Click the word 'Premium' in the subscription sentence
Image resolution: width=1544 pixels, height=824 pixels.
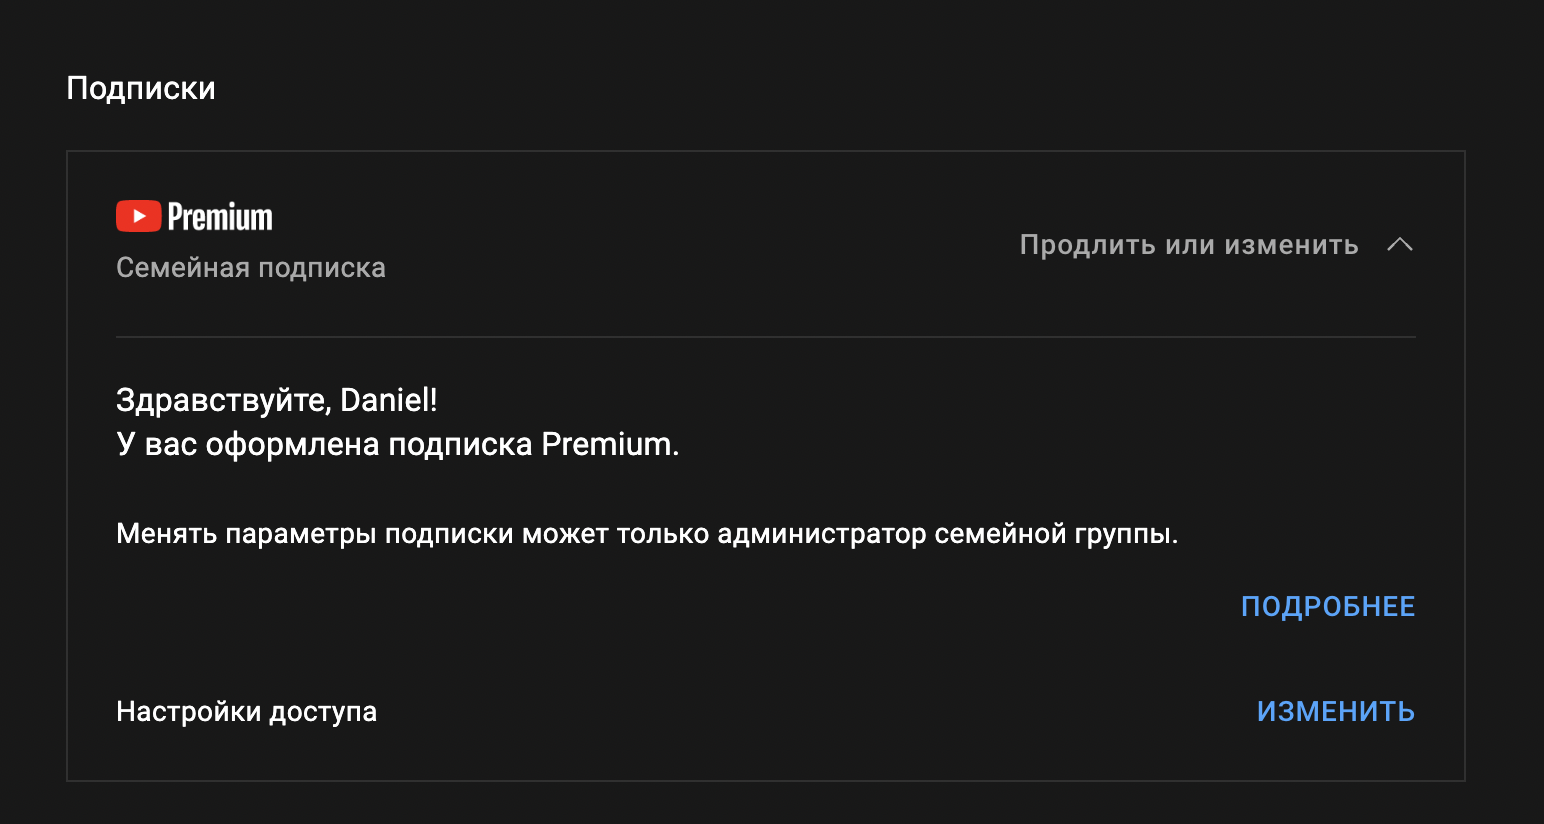(x=606, y=444)
